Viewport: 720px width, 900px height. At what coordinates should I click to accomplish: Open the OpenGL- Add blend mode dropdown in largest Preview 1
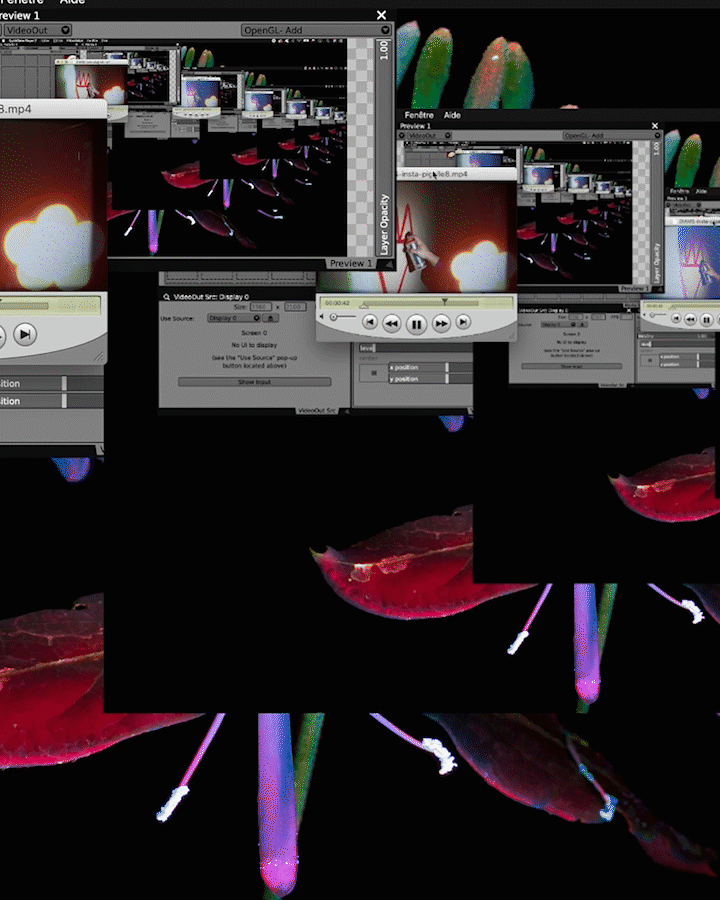315,30
